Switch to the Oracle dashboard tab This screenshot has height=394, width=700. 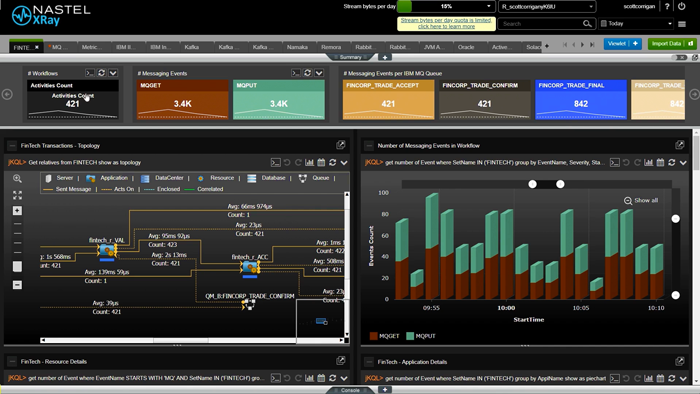pyautogui.click(x=466, y=47)
